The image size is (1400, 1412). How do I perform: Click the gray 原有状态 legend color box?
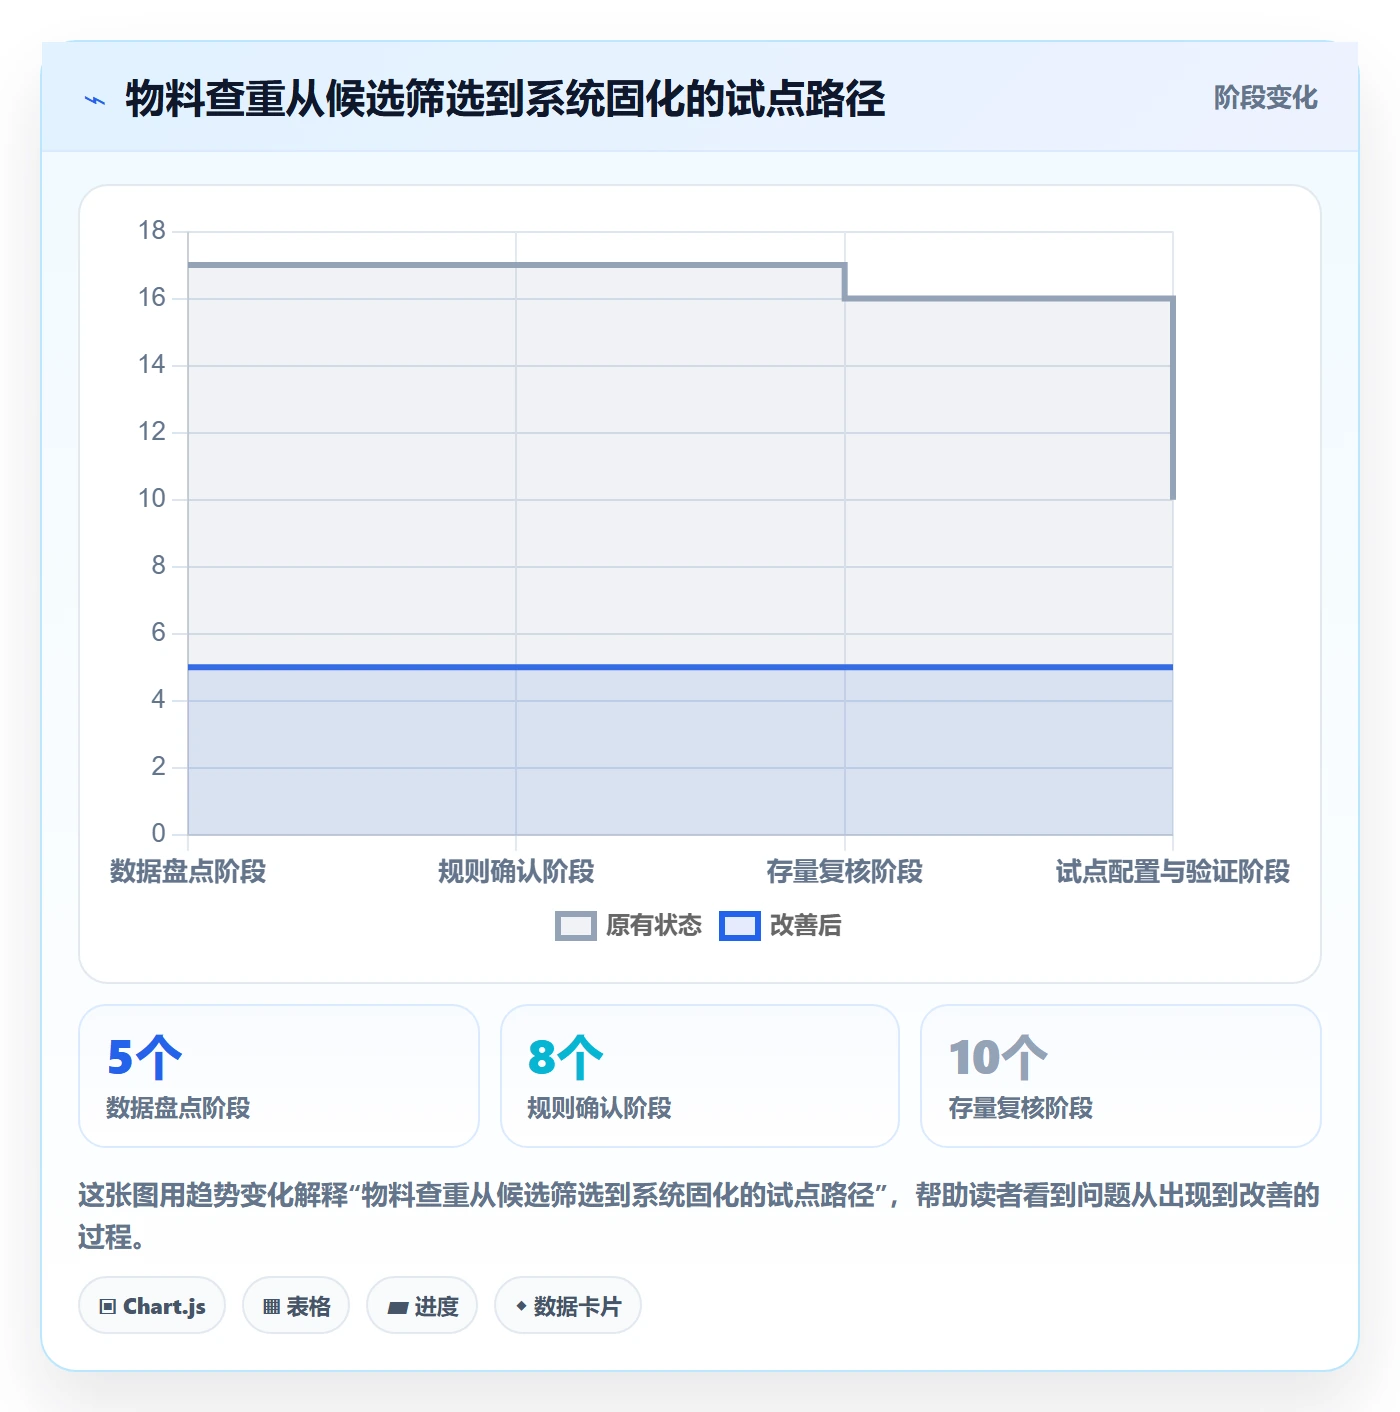[x=576, y=926]
